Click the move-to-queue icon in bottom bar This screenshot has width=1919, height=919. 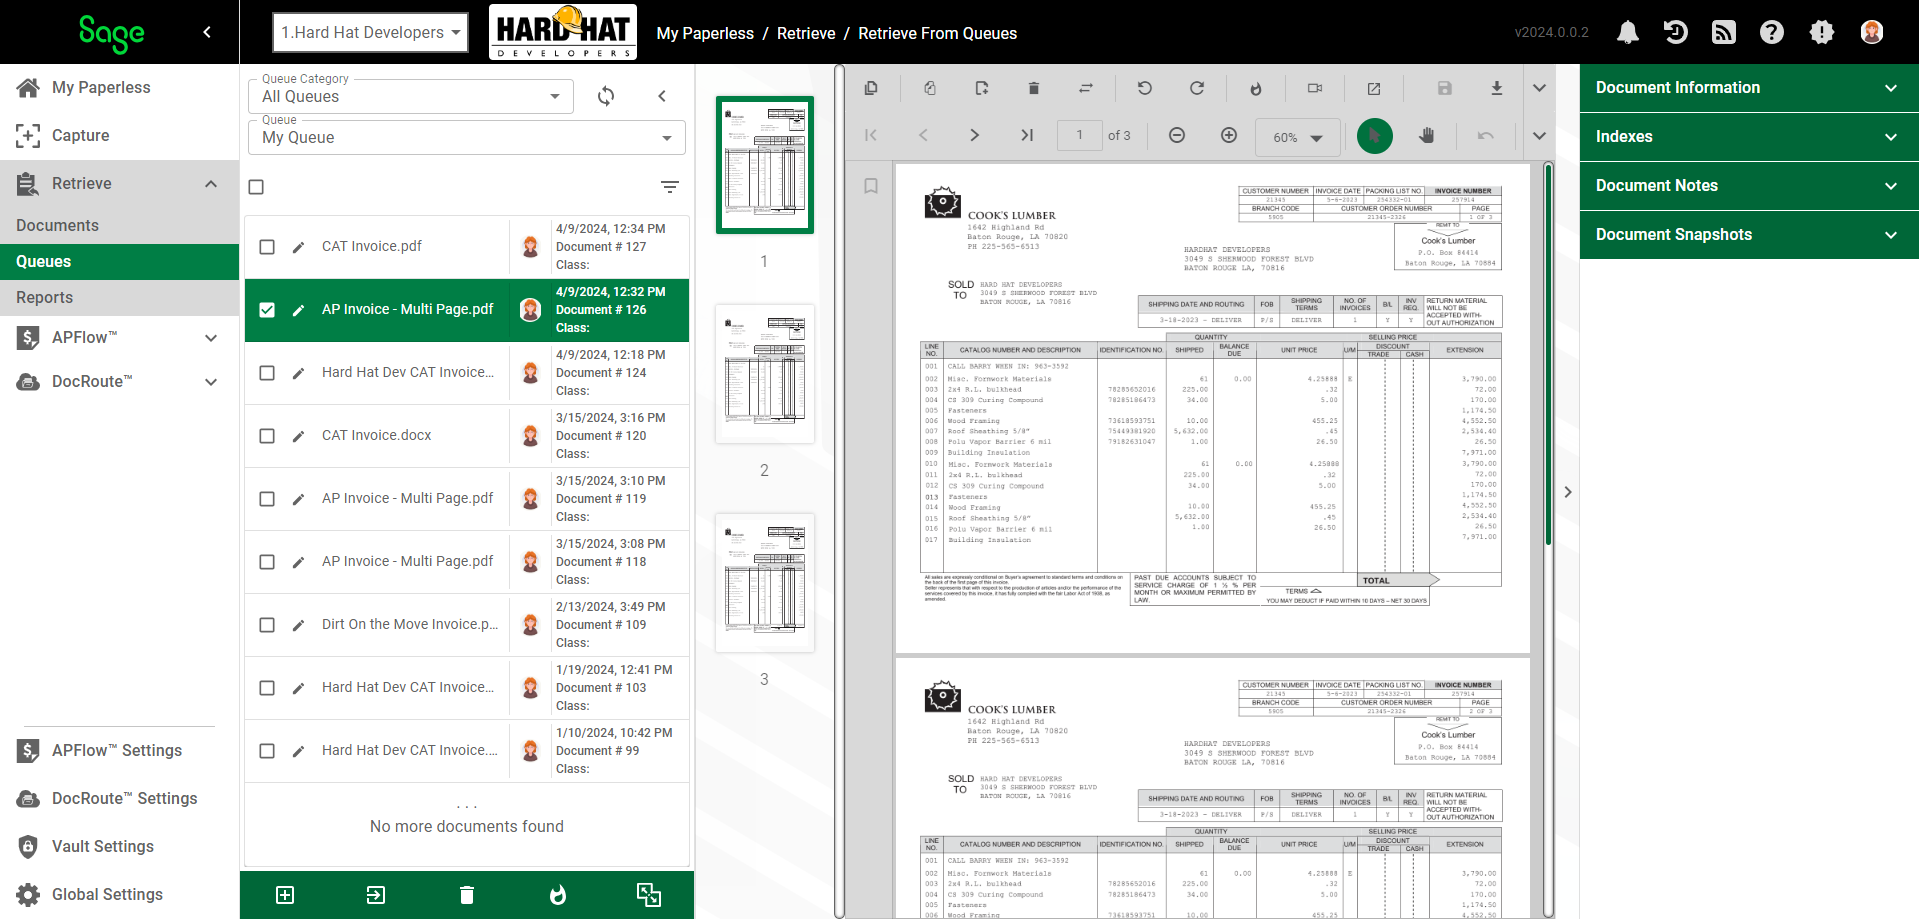(x=376, y=895)
